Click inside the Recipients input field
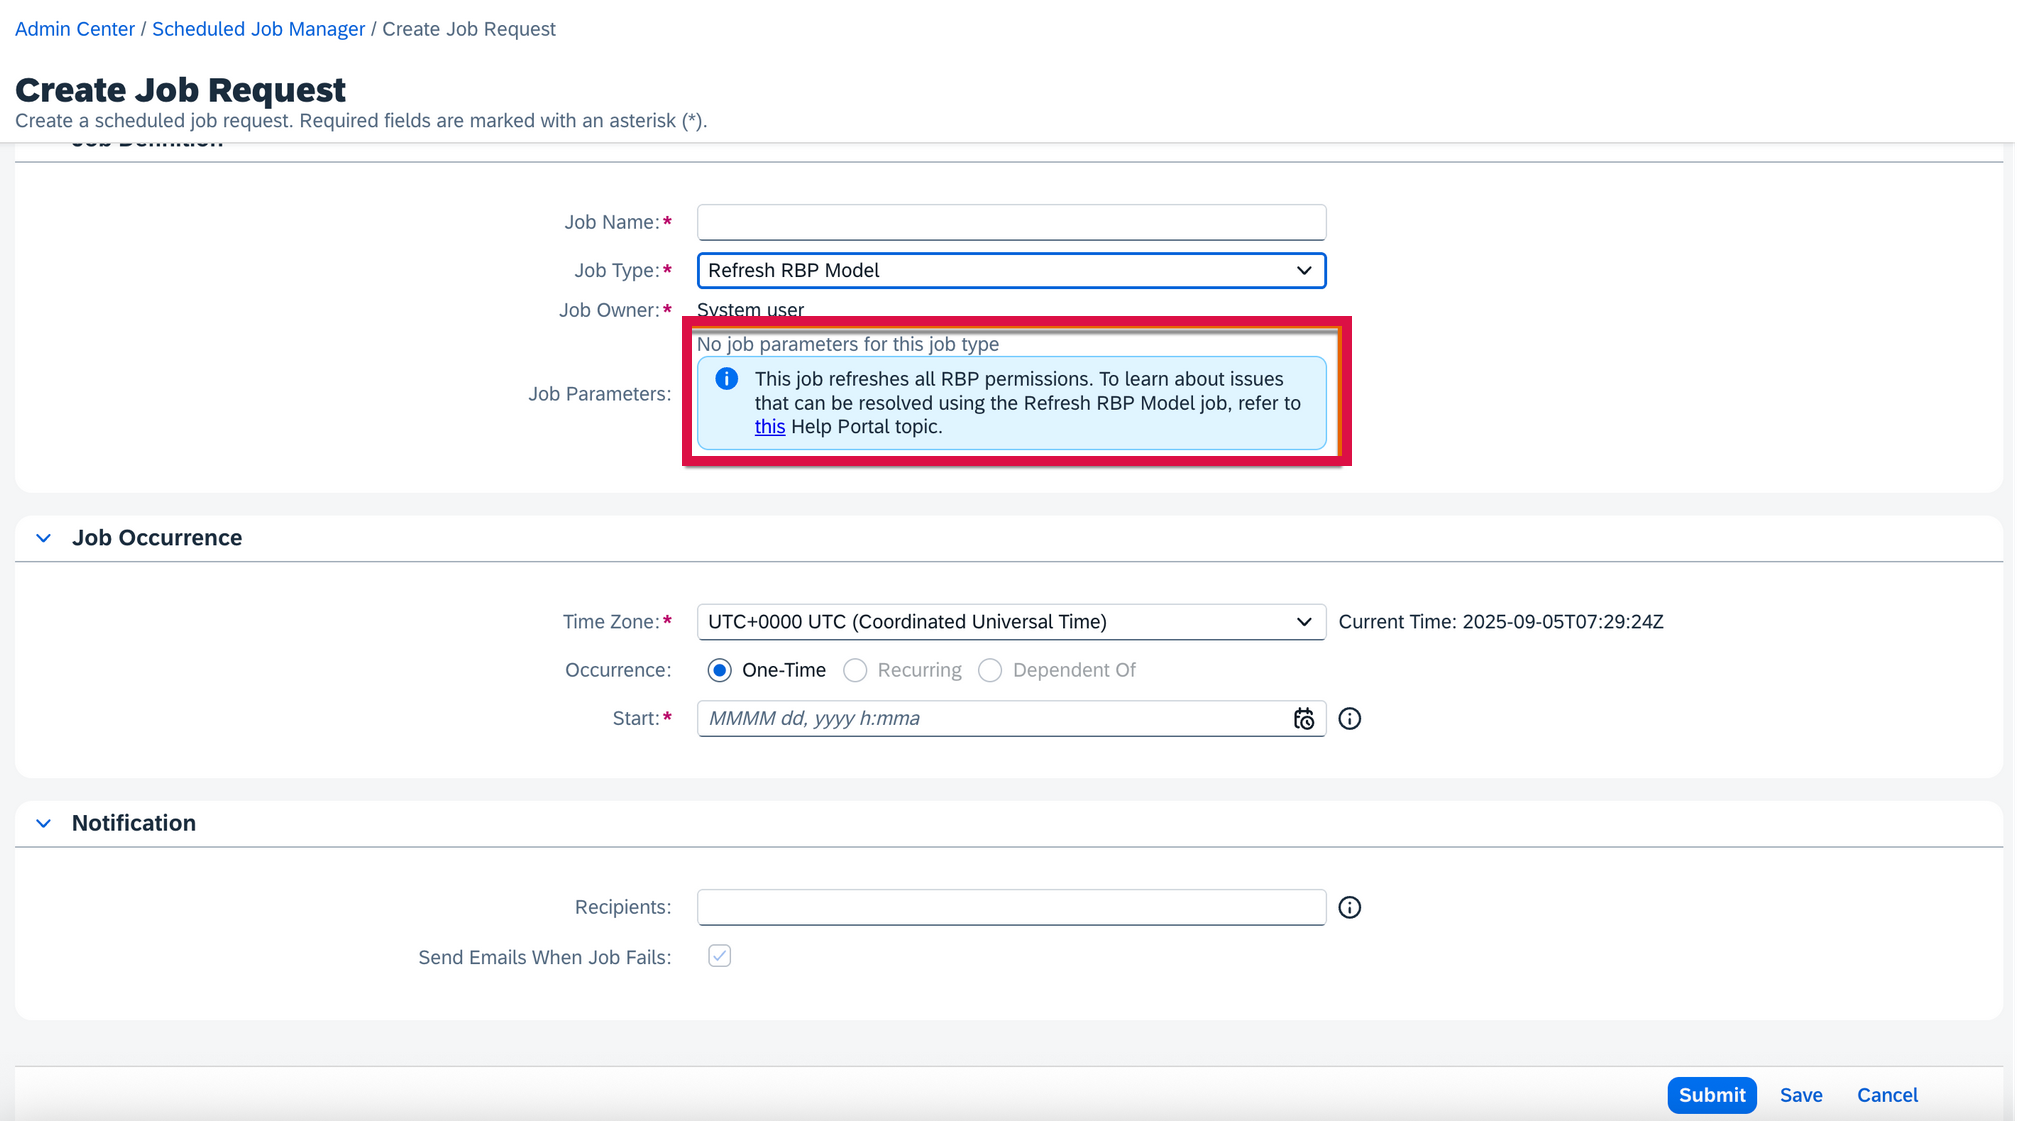 click(1011, 907)
